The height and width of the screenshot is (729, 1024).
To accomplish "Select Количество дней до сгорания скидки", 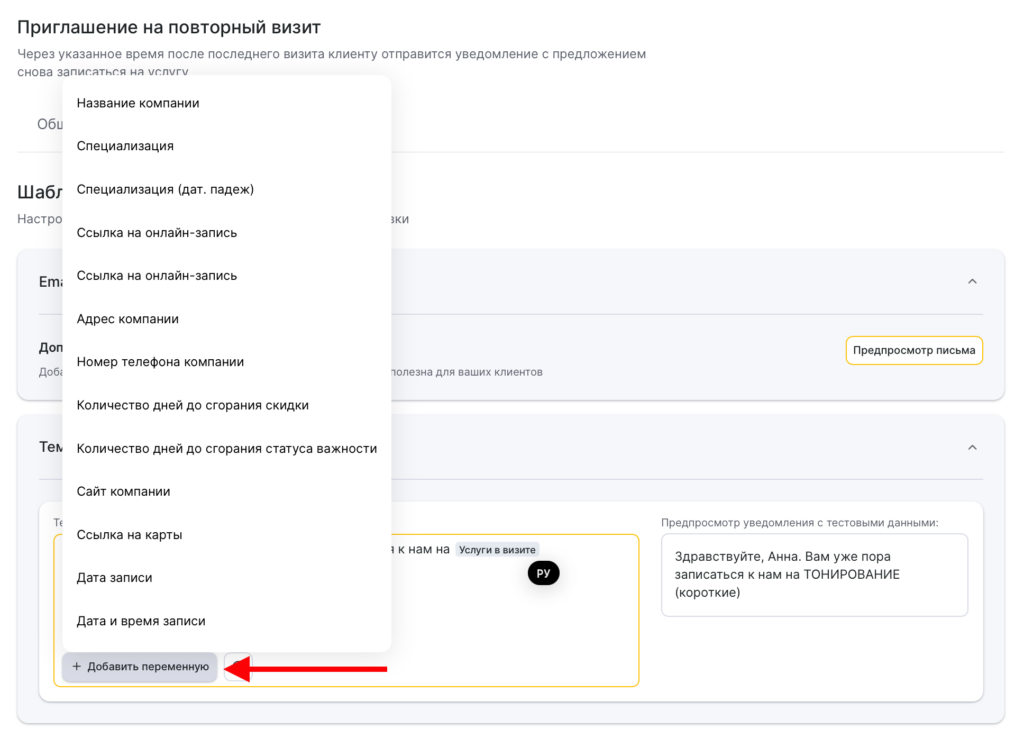I will click(x=192, y=405).
